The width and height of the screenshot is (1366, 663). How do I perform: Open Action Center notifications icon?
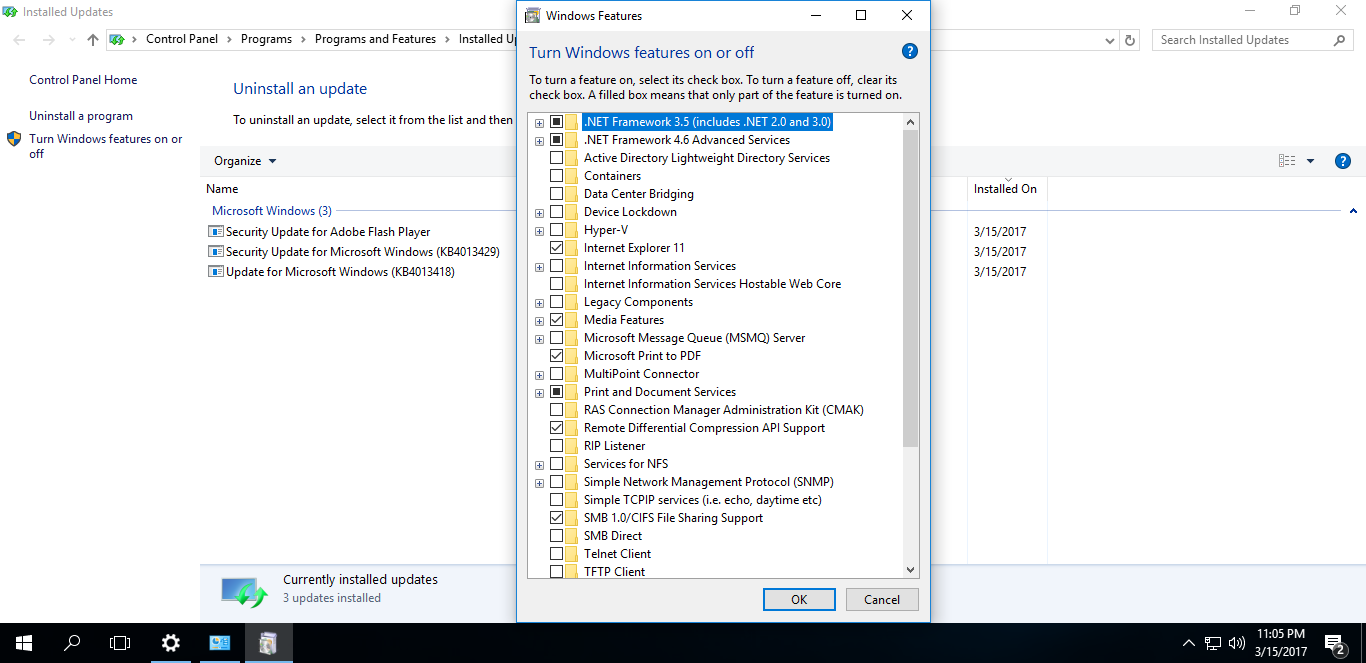pos(1334,643)
